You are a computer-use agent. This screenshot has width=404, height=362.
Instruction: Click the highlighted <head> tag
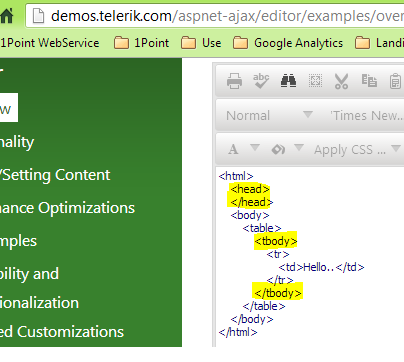point(250,189)
